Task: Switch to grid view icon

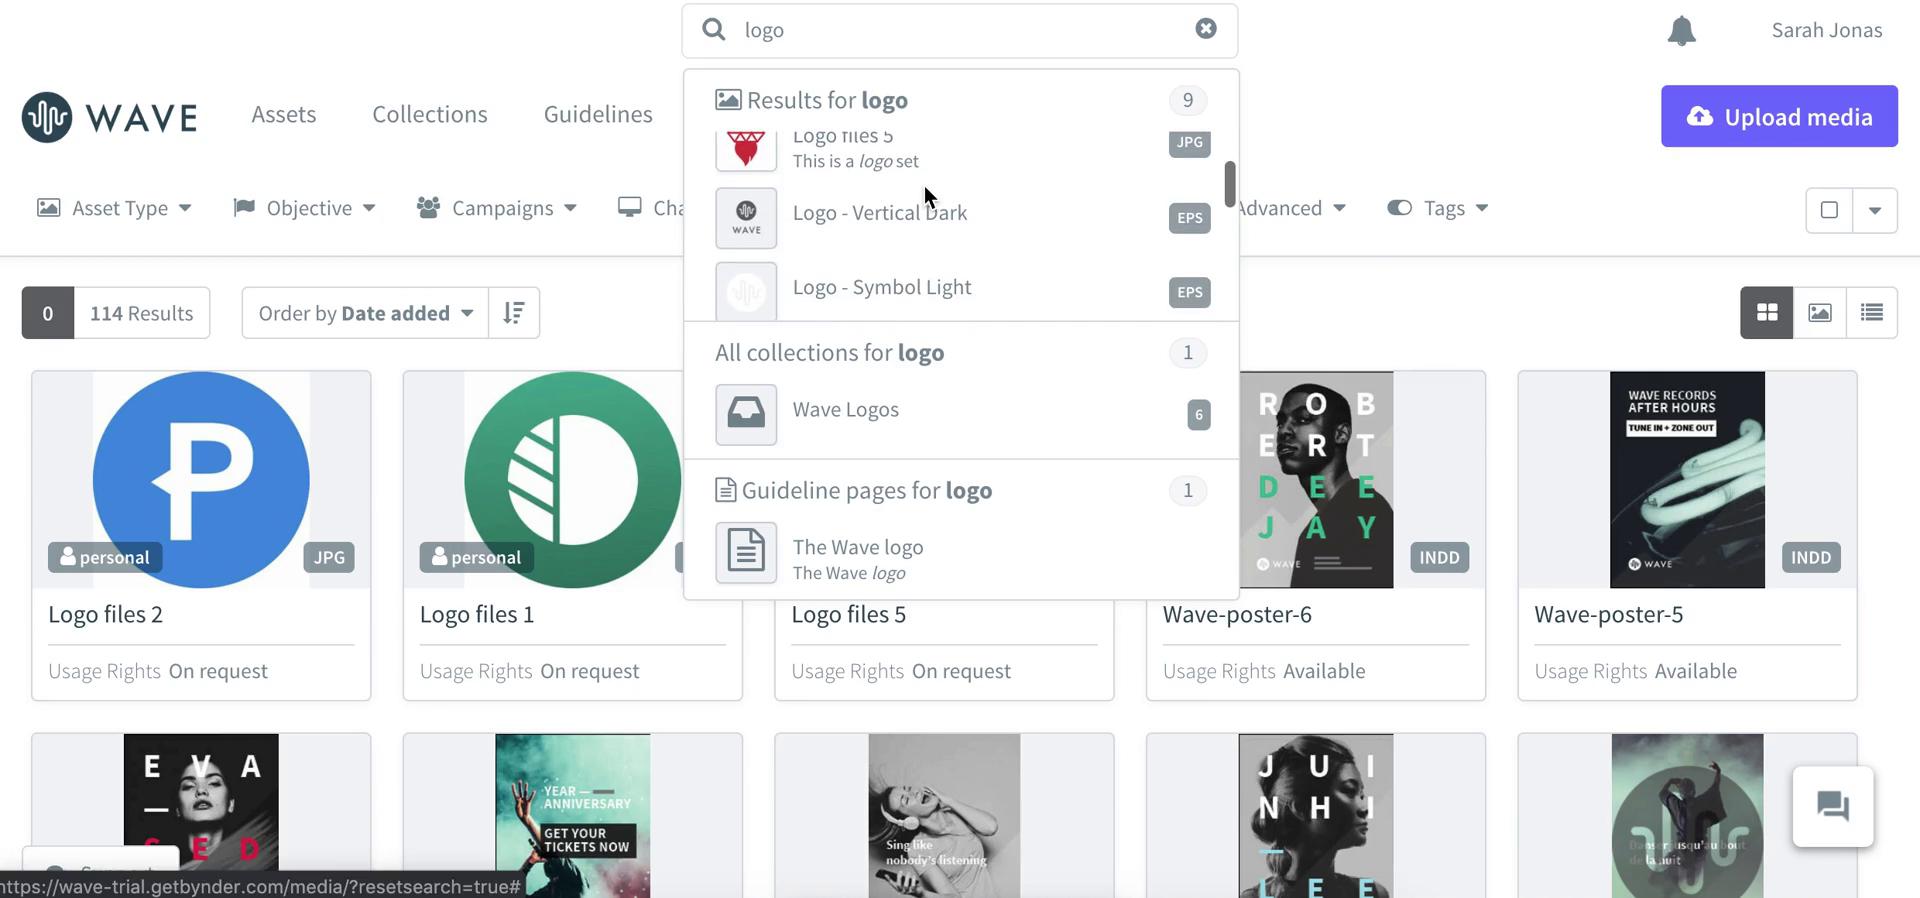Action: tap(1767, 313)
